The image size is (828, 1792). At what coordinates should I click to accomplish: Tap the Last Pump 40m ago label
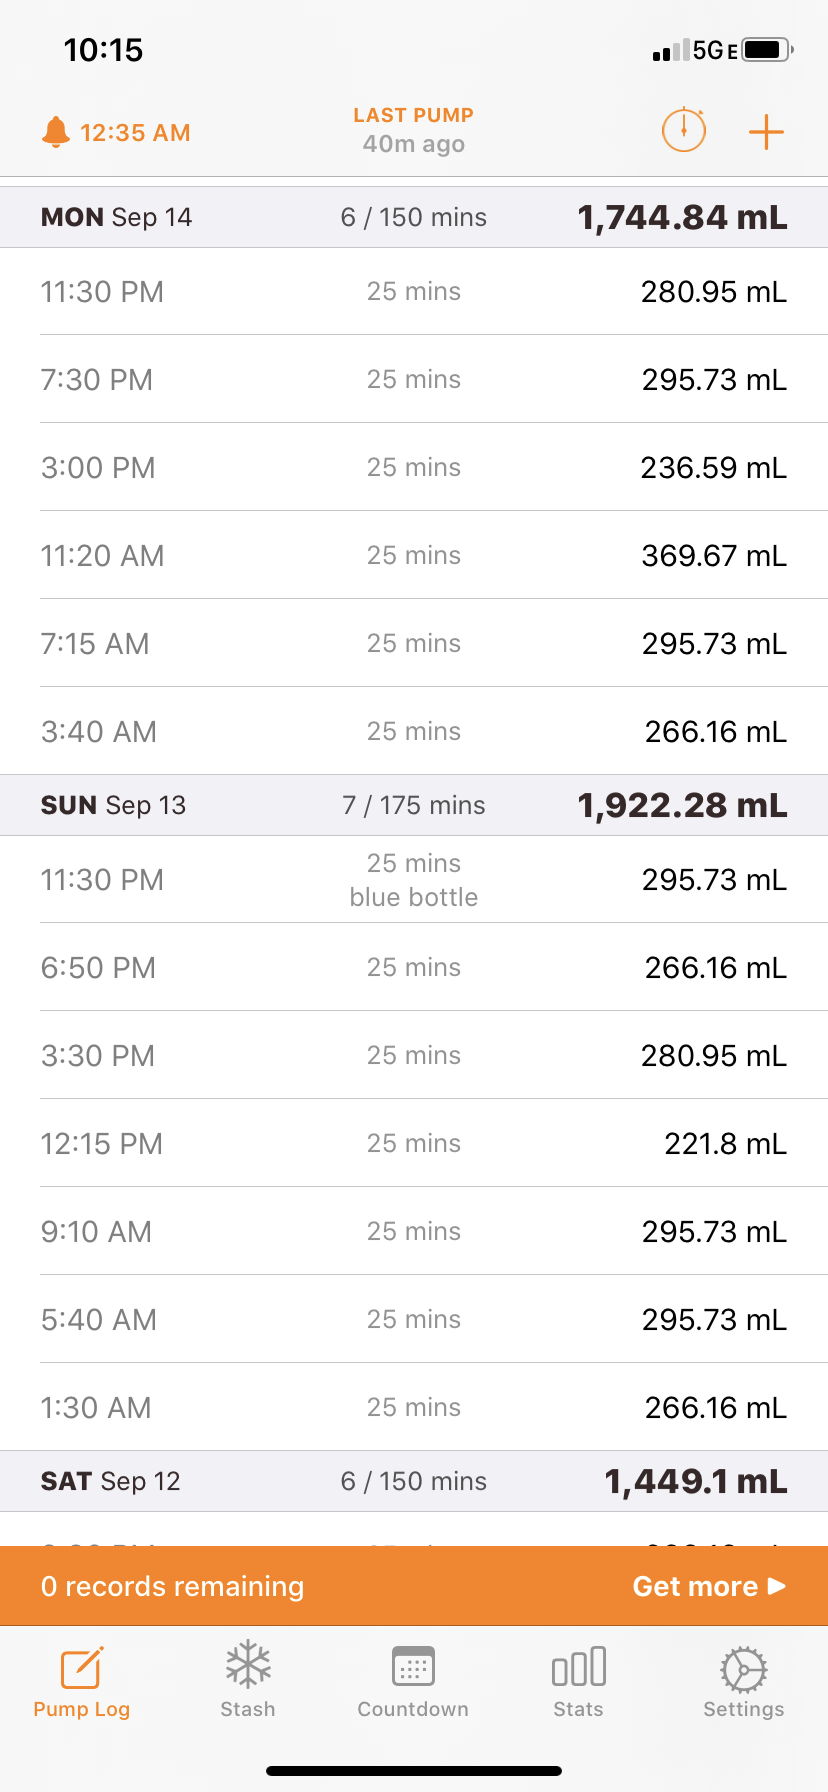pyautogui.click(x=414, y=131)
